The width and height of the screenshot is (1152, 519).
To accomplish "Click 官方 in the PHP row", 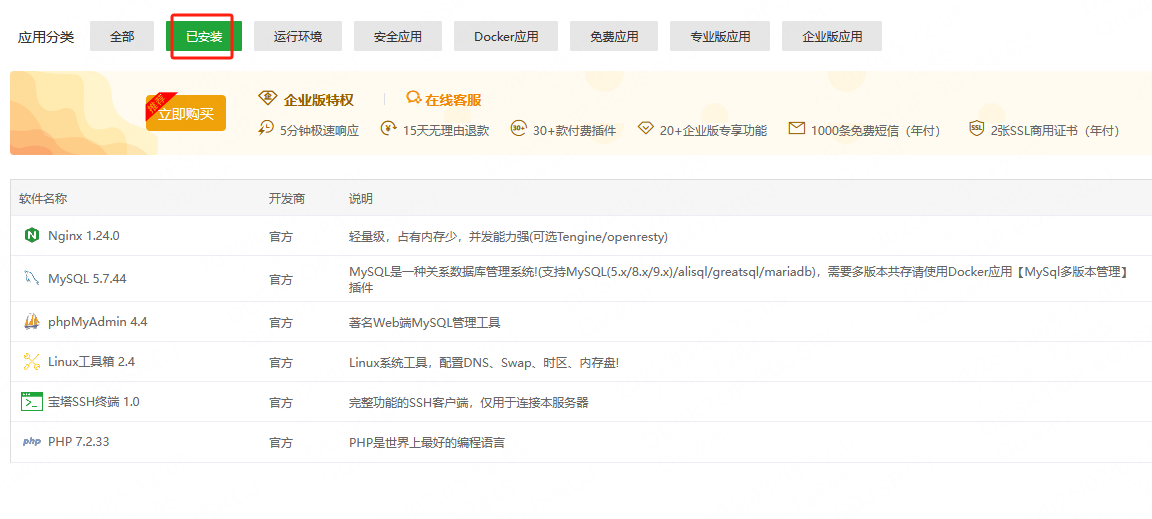I will 281,443.
